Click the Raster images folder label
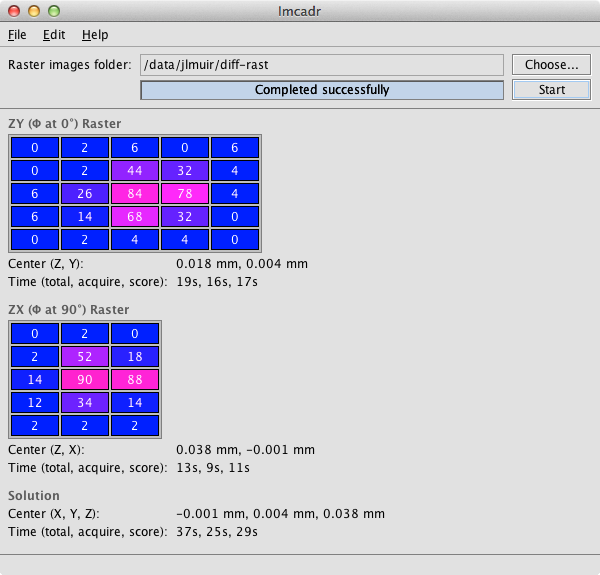Screen dimensions: 600x575 coord(70,65)
